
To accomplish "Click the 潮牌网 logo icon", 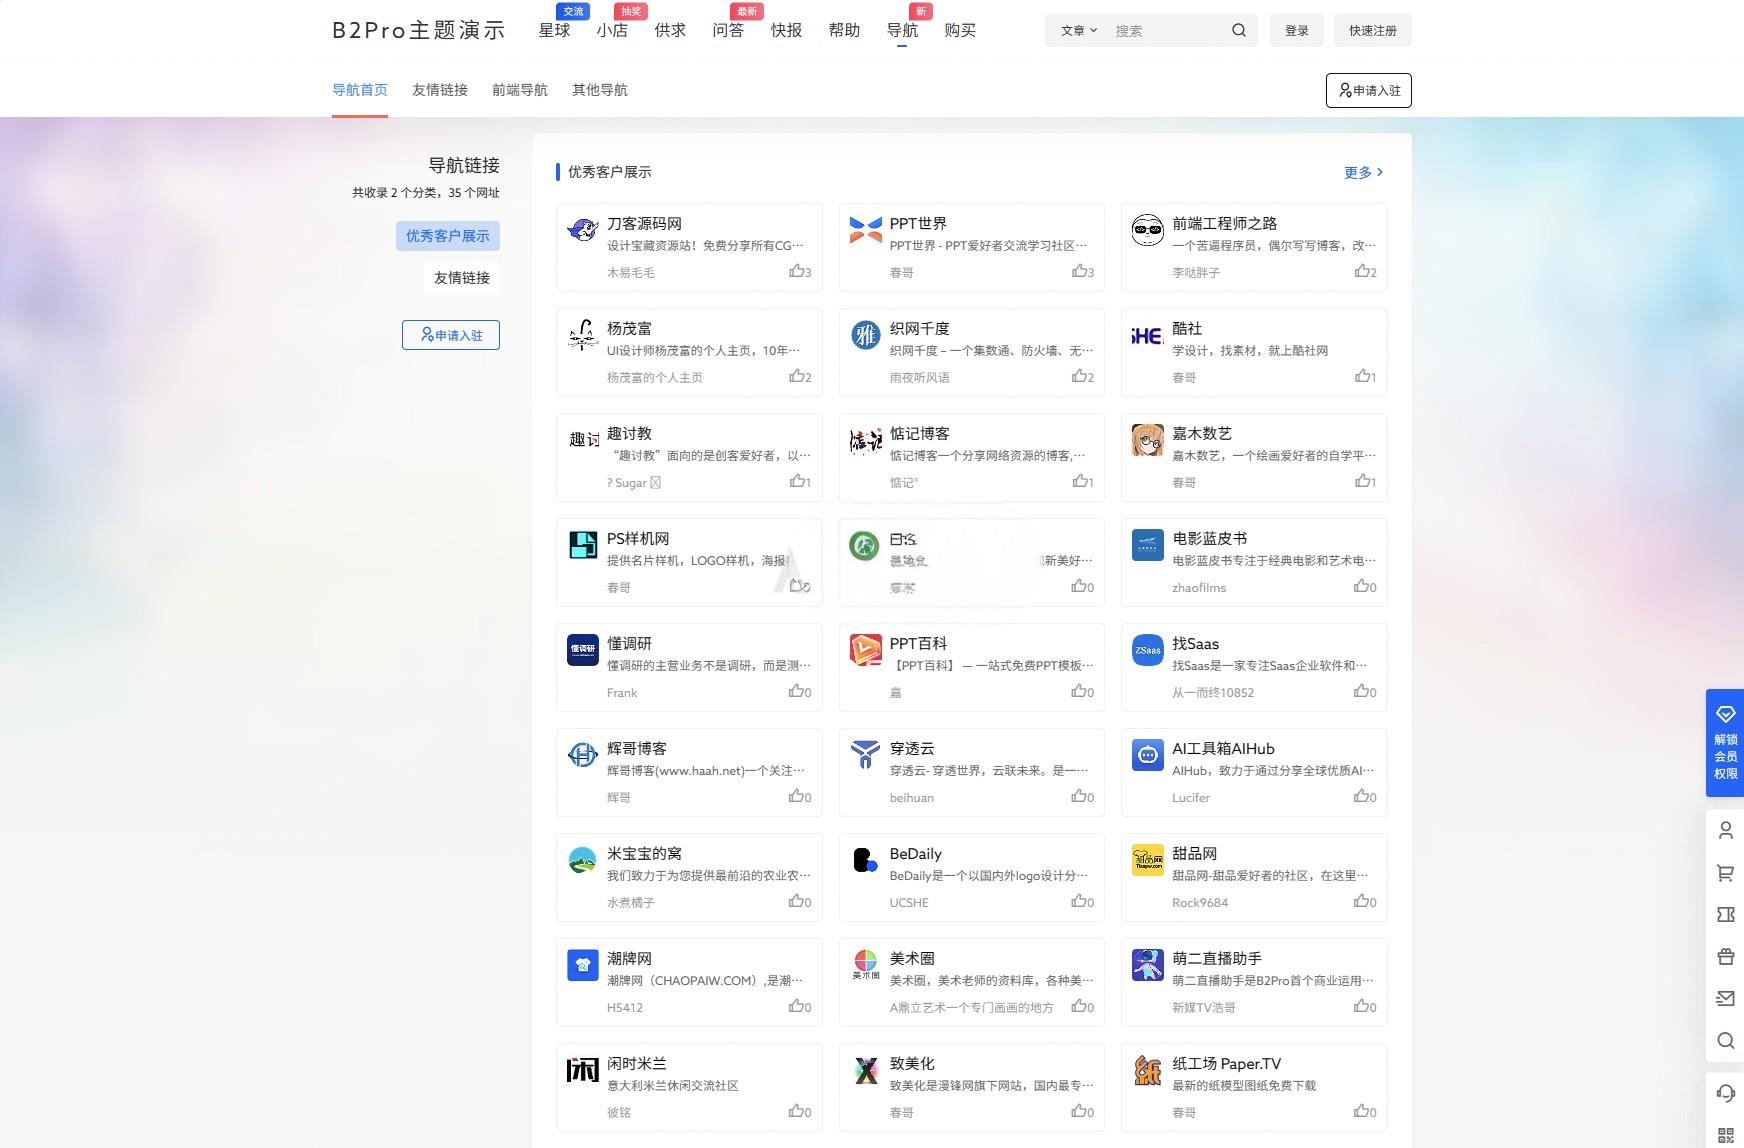I will click(583, 965).
